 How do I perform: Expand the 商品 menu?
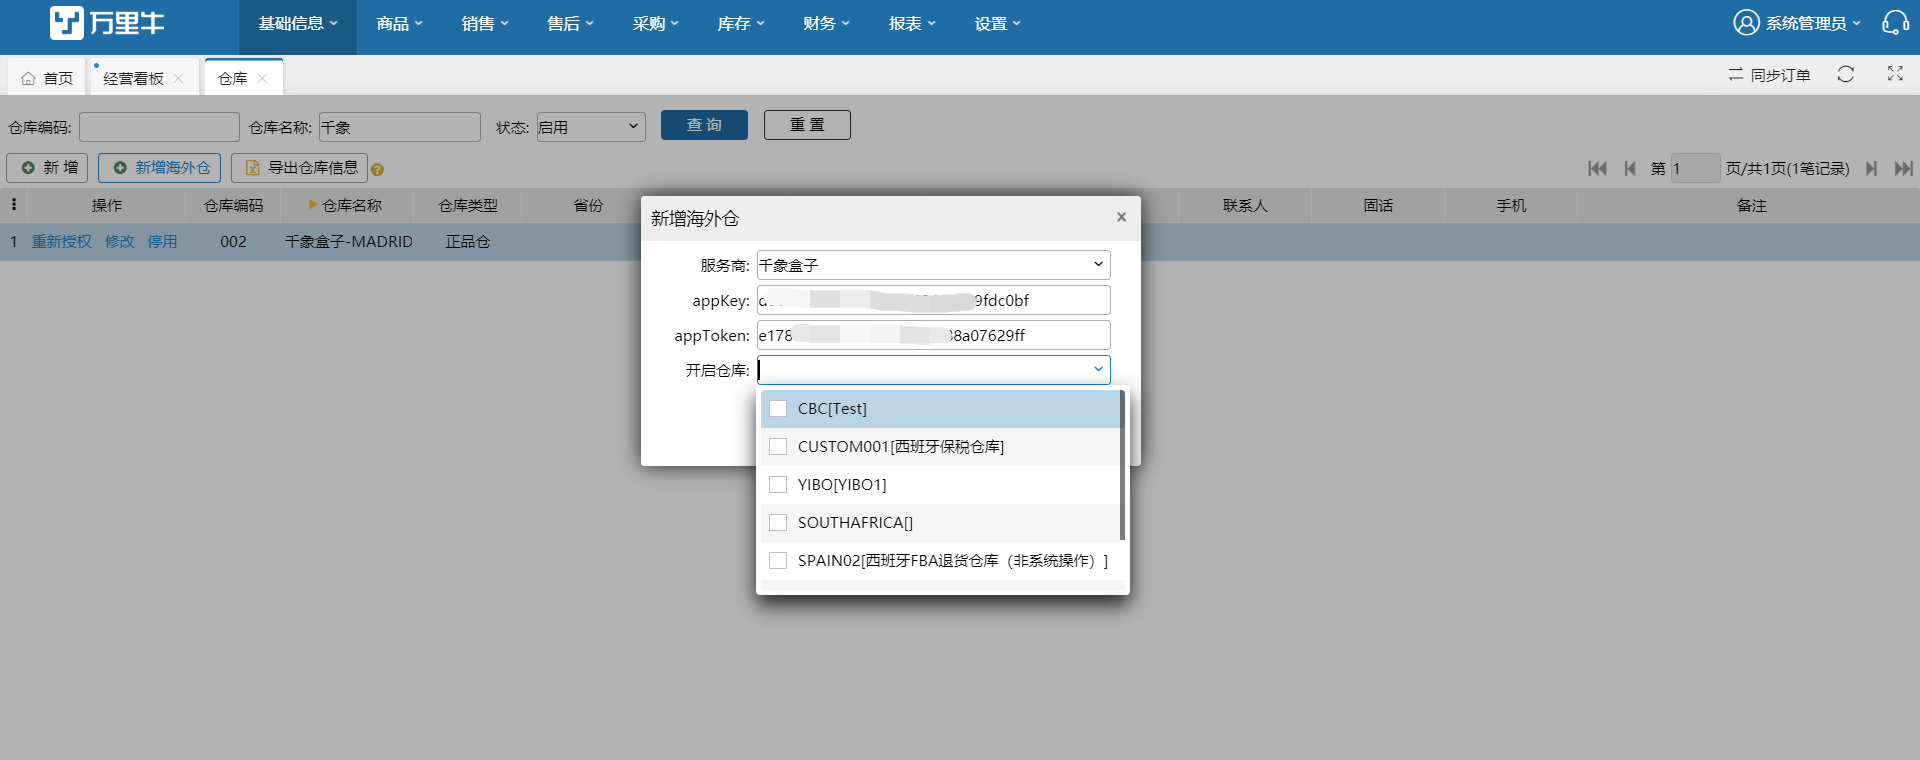[400, 23]
